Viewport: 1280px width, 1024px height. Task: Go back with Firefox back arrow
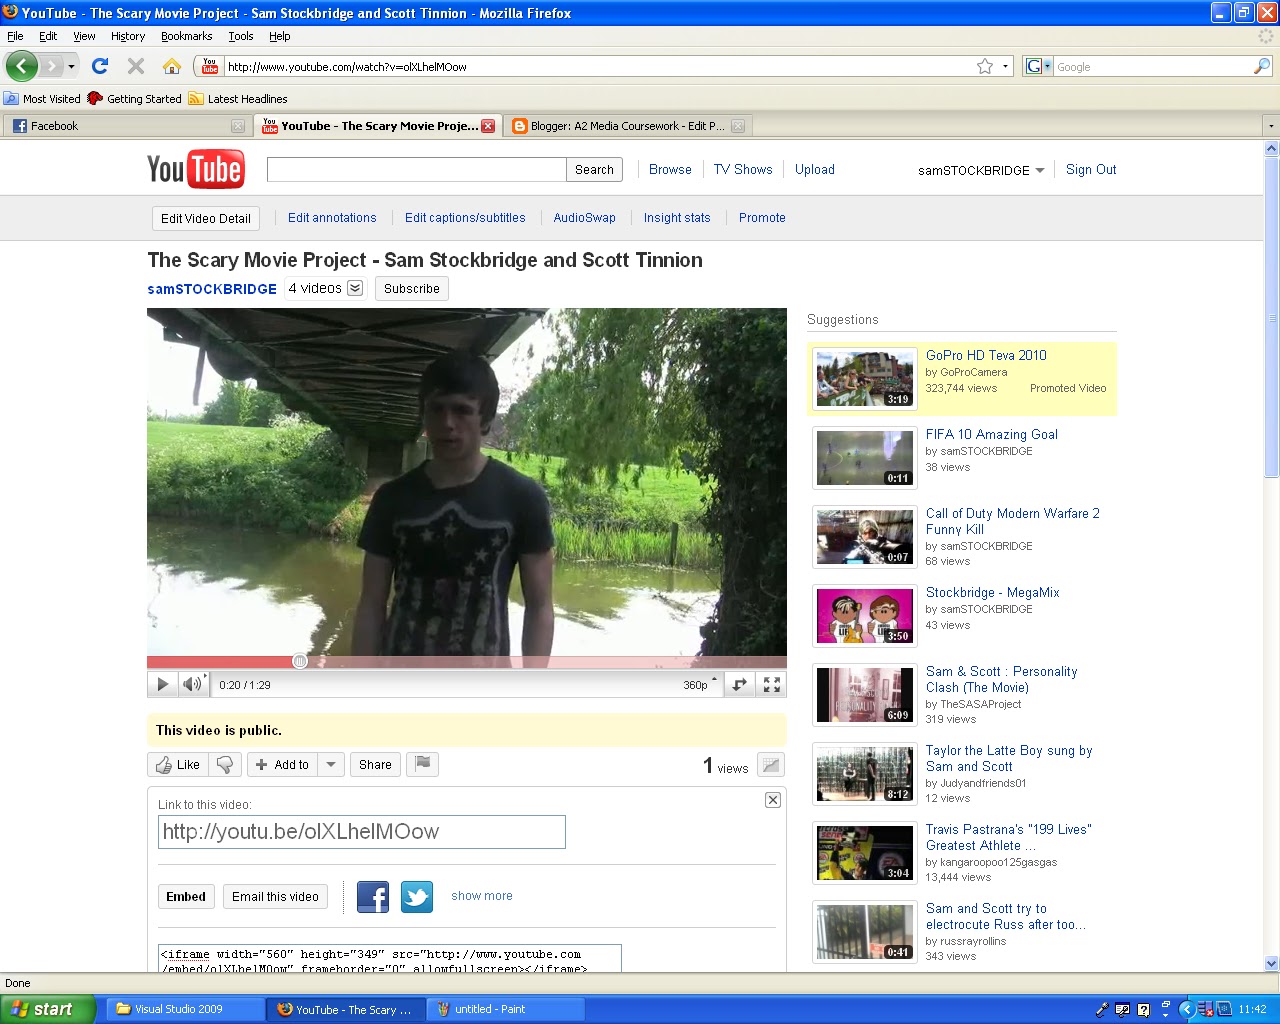tap(21, 66)
